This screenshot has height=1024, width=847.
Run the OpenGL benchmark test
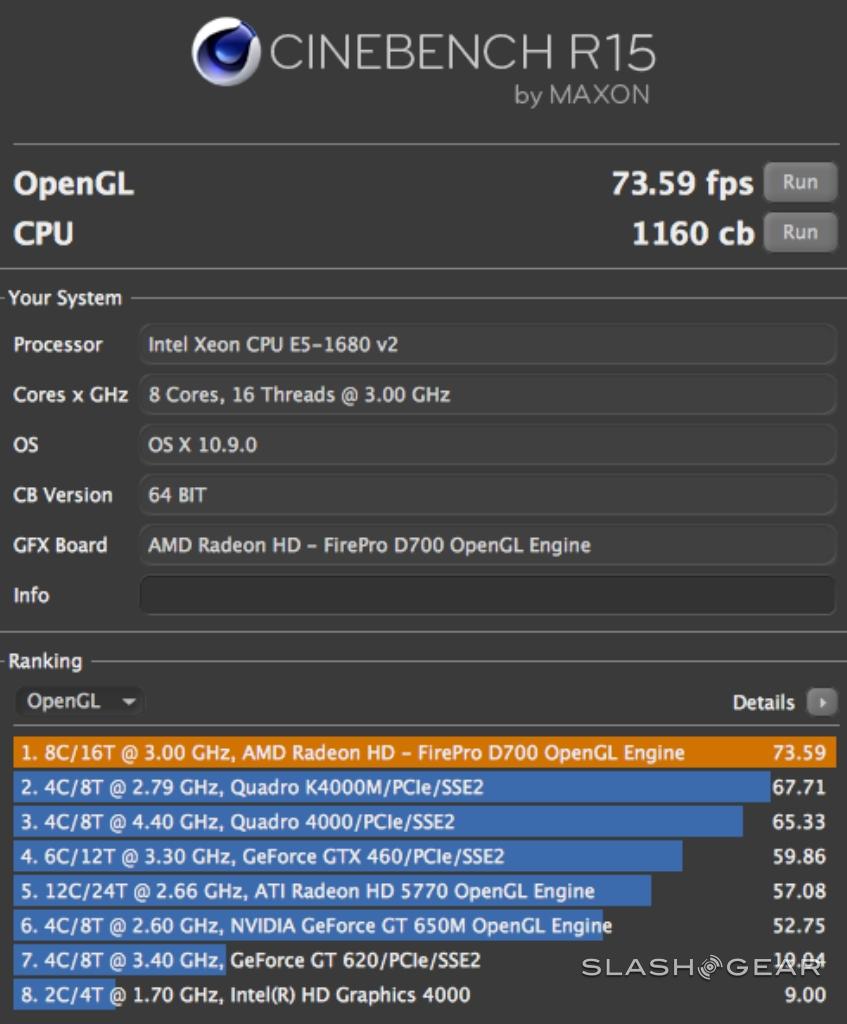799,183
